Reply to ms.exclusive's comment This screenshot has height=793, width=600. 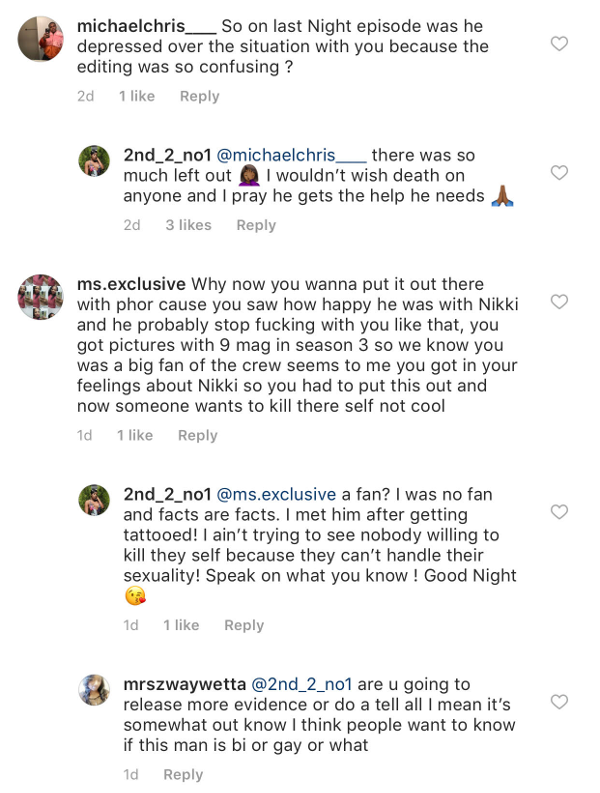point(197,435)
